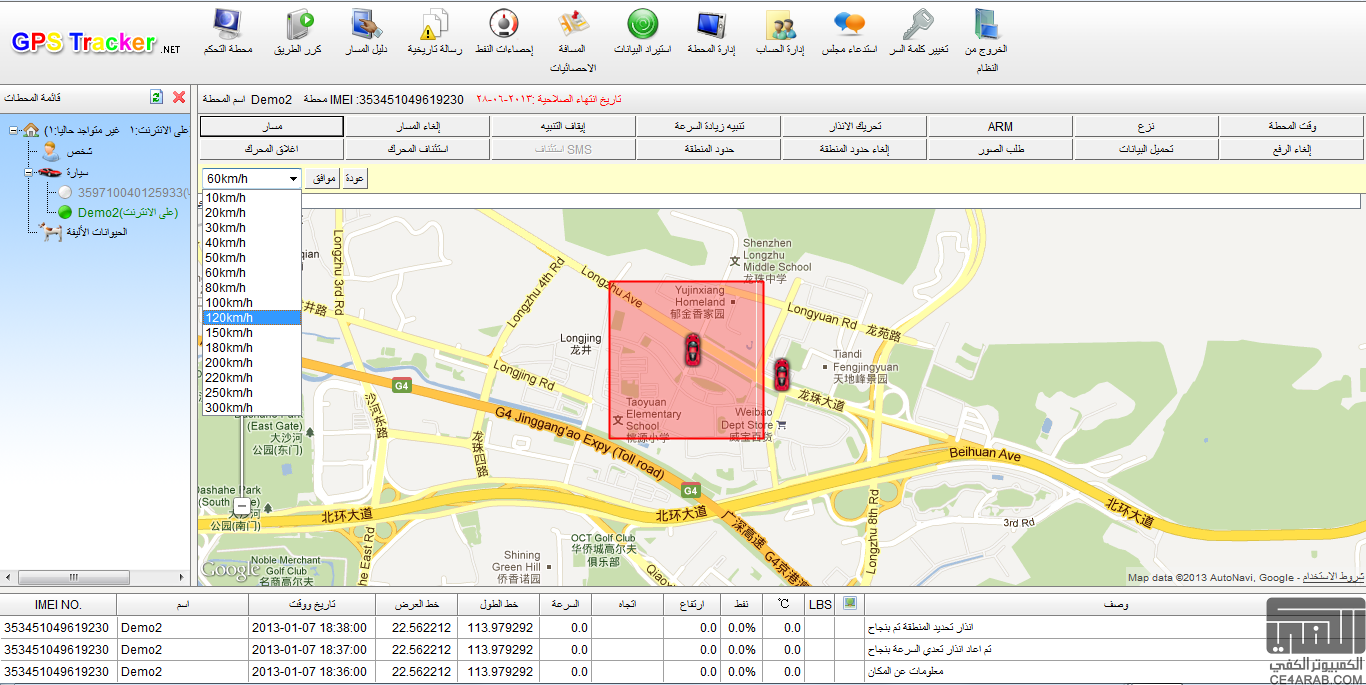Refresh the station list with green icon
The height and width of the screenshot is (685, 1366).
click(x=156, y=97)
